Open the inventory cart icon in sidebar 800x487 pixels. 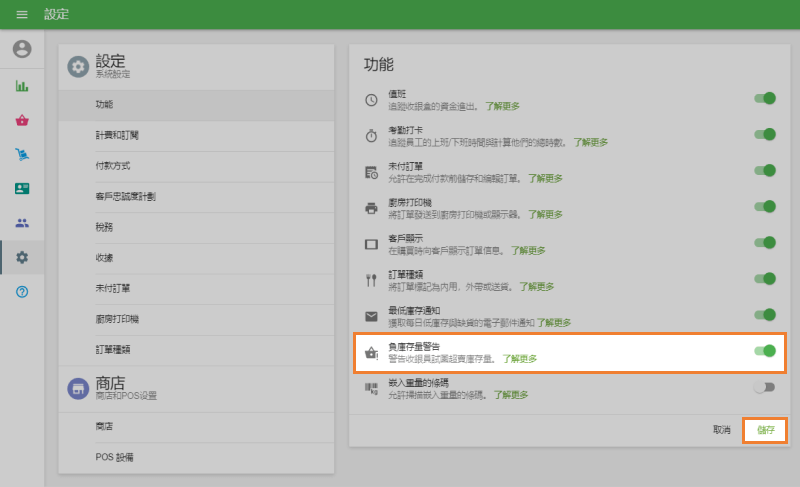[x=22, y=154]
